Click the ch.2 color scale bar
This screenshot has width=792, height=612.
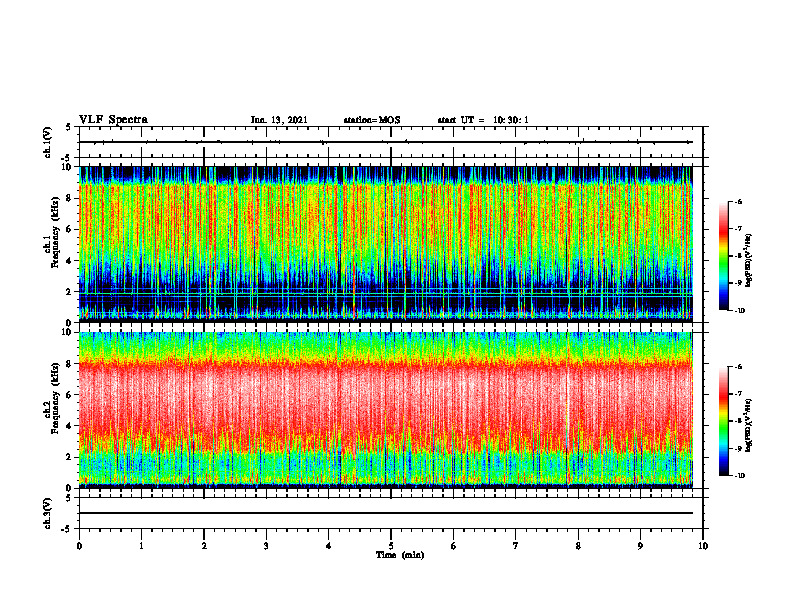723,421
